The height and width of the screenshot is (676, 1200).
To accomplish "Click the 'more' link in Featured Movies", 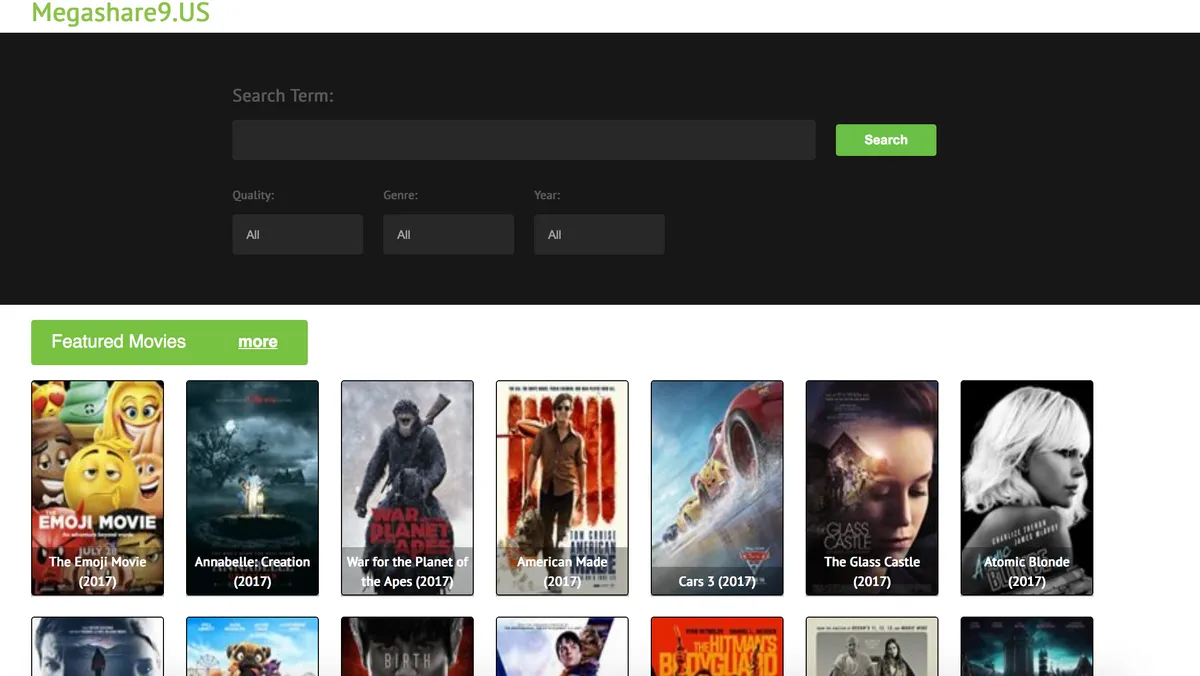I will 258,342.
